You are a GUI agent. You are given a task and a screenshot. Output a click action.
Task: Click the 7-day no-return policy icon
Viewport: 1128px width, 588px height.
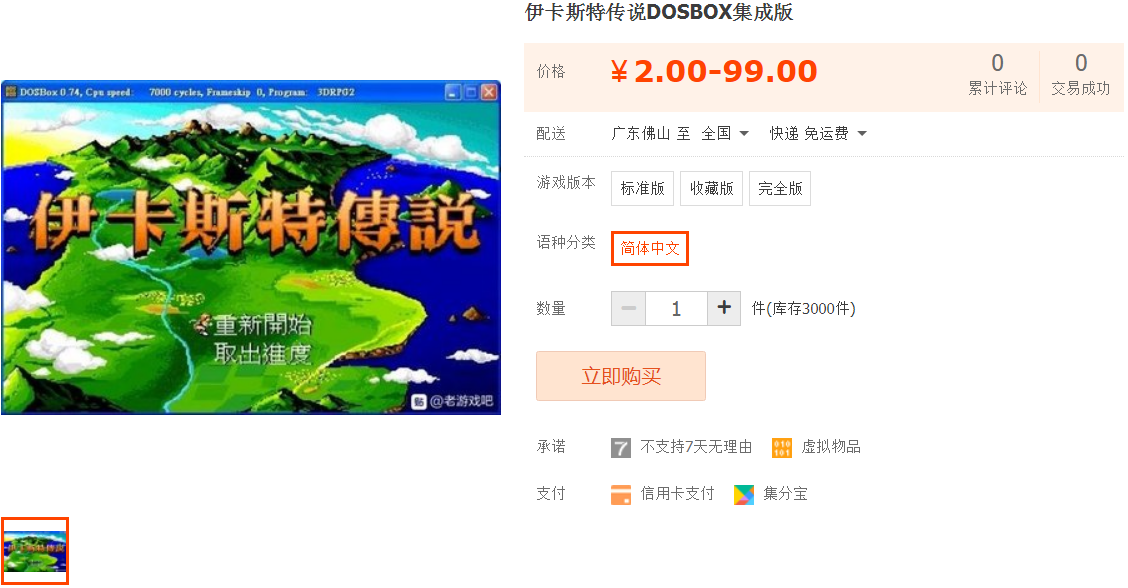[x=620, y=448]
